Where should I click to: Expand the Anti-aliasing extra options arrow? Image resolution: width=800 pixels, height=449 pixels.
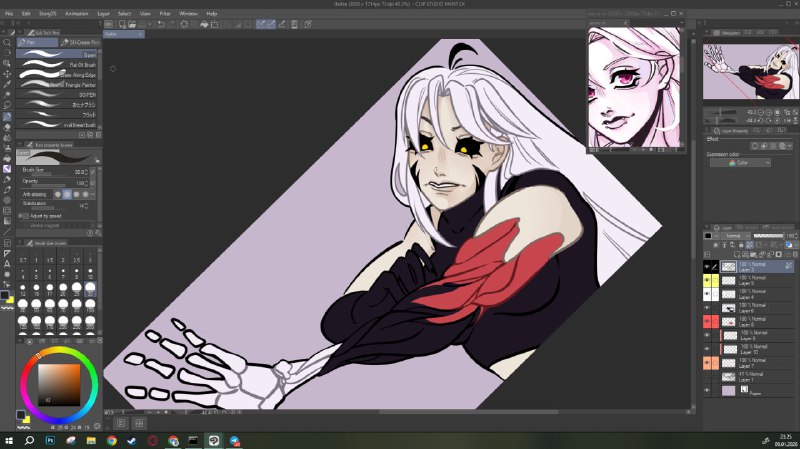coord(92,194)
